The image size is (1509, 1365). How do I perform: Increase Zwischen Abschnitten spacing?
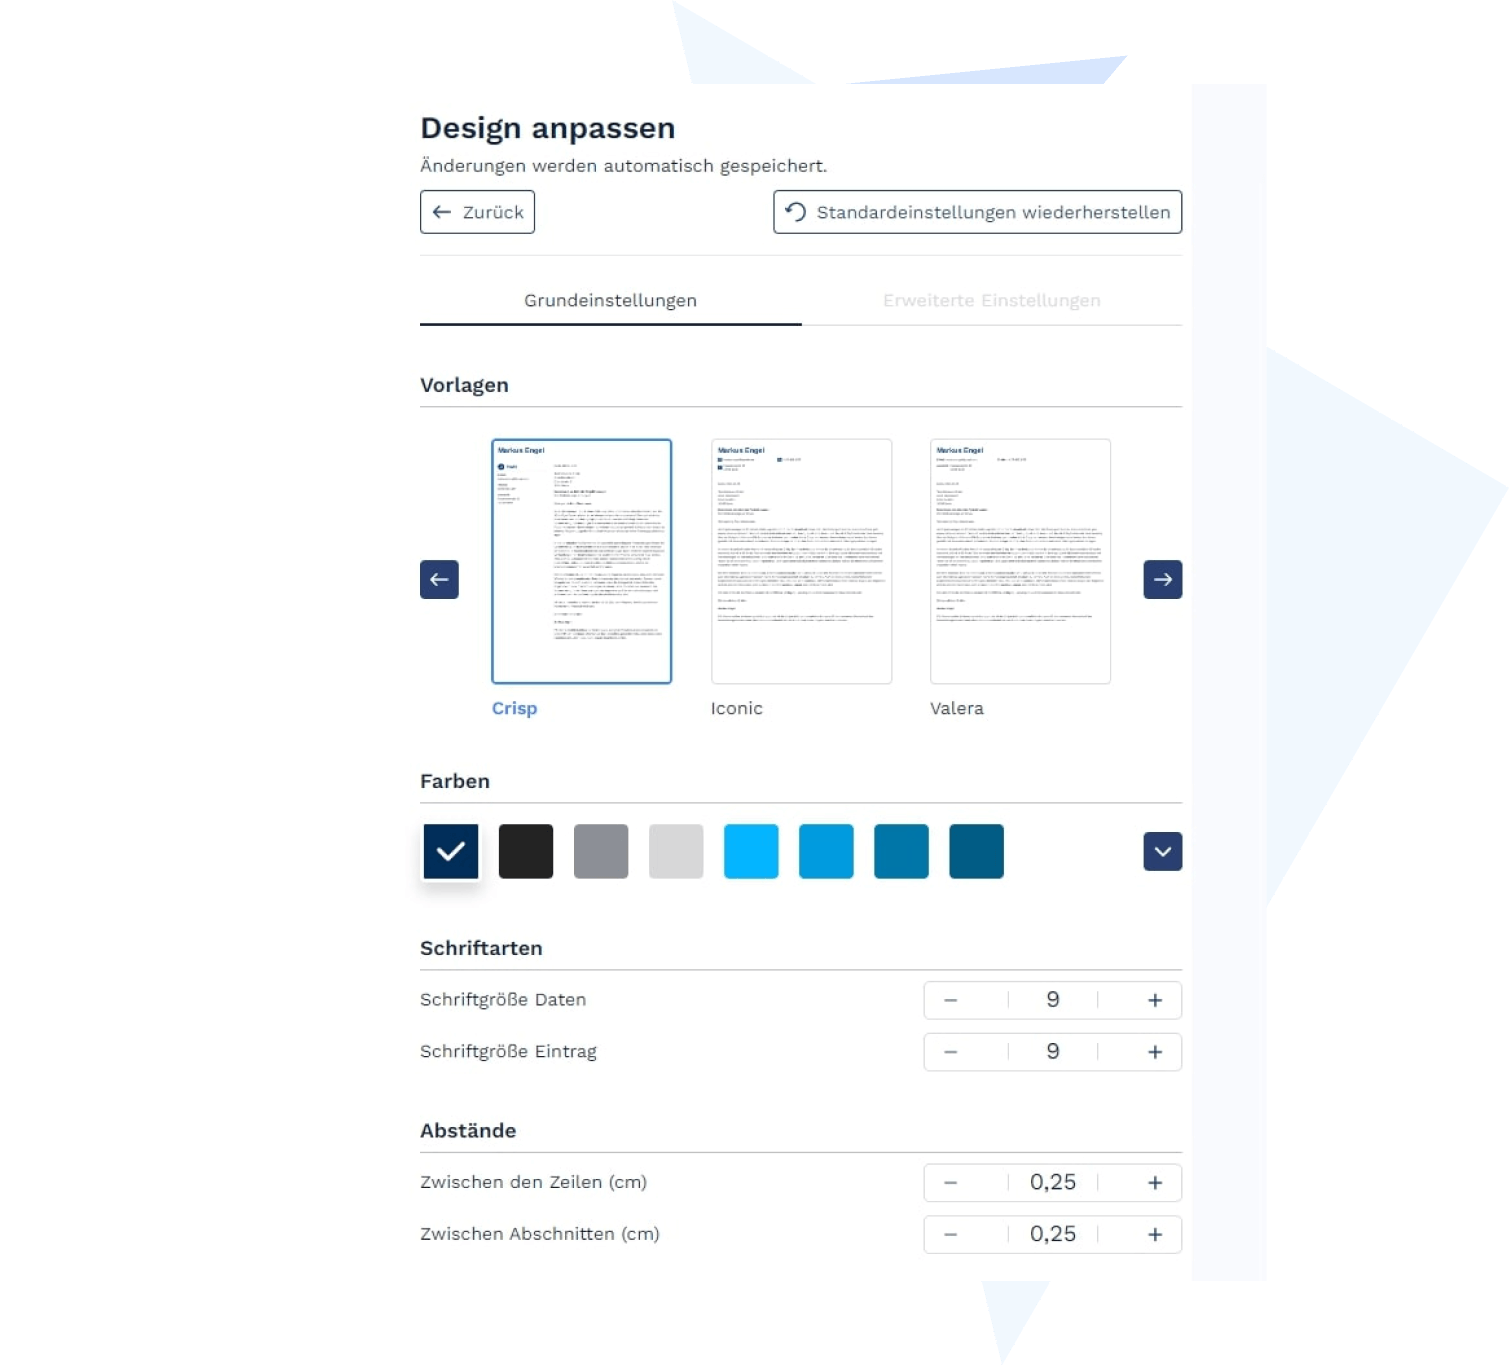(1155, 1234)
